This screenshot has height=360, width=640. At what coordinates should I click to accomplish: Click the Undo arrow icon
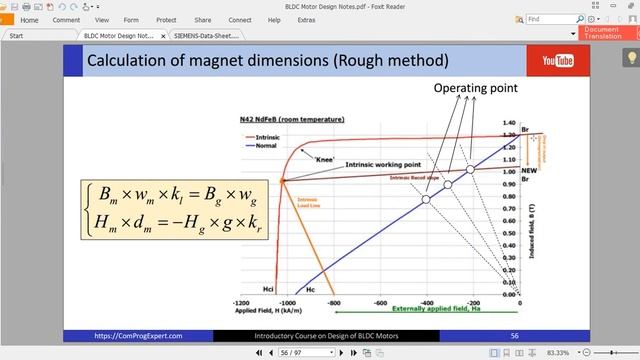[x=62, y=7]
